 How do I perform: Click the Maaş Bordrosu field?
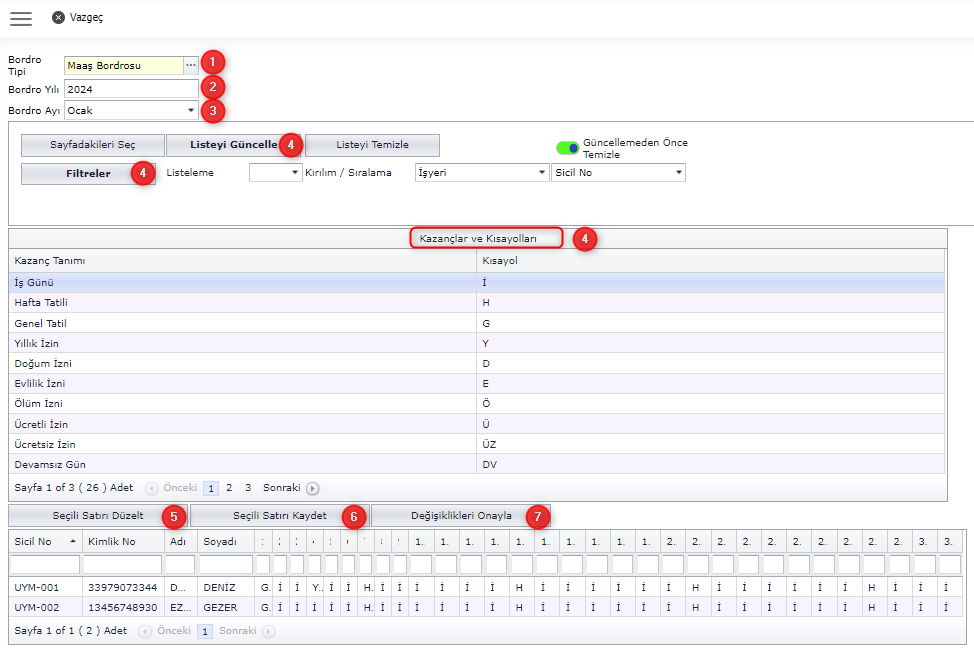(124, 65)
